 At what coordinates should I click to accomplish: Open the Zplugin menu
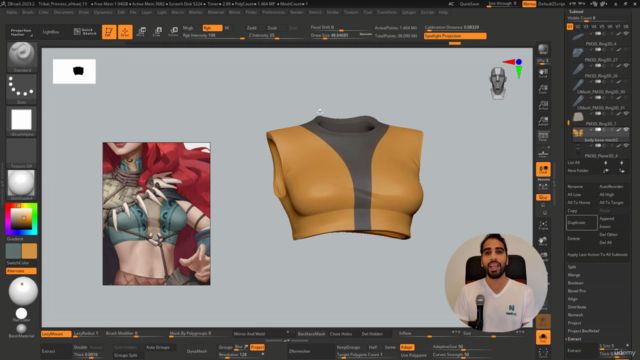pos(409,12)
